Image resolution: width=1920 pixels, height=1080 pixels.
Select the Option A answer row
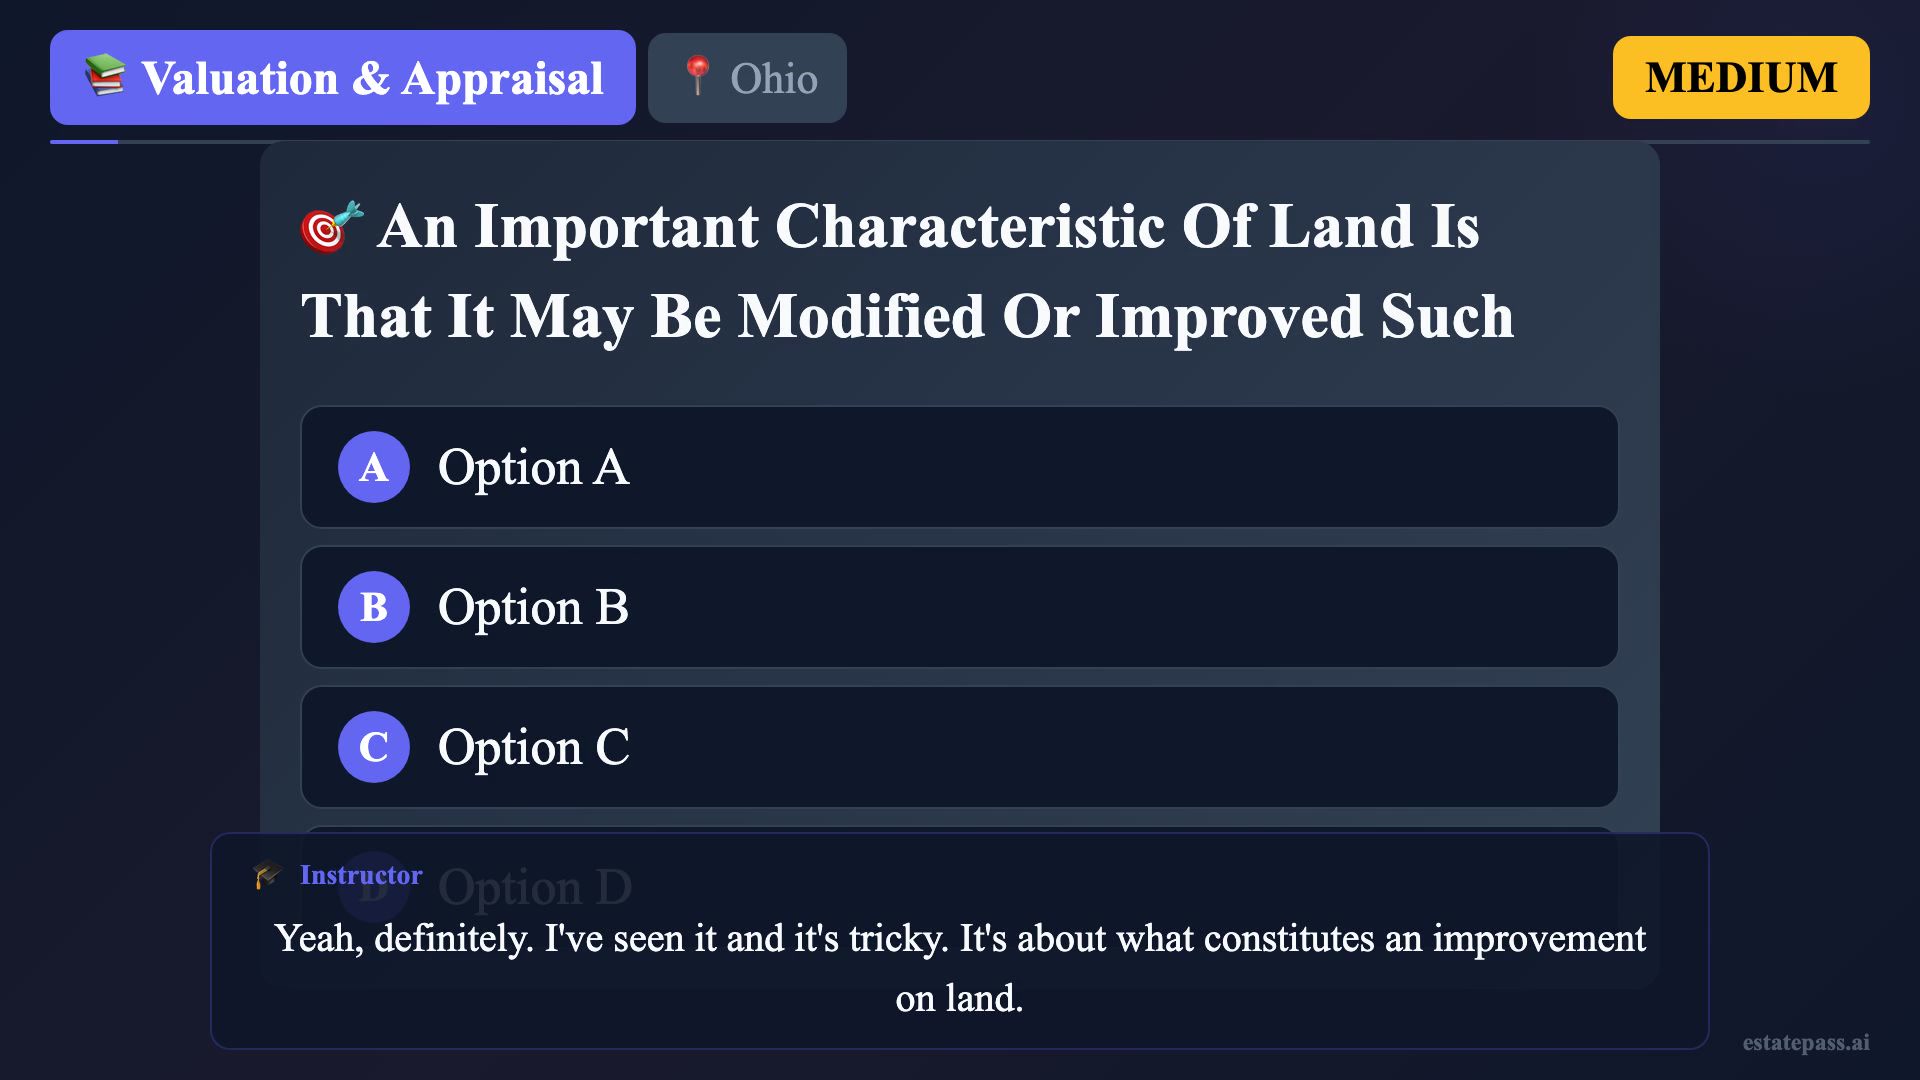tap(959, 467)
